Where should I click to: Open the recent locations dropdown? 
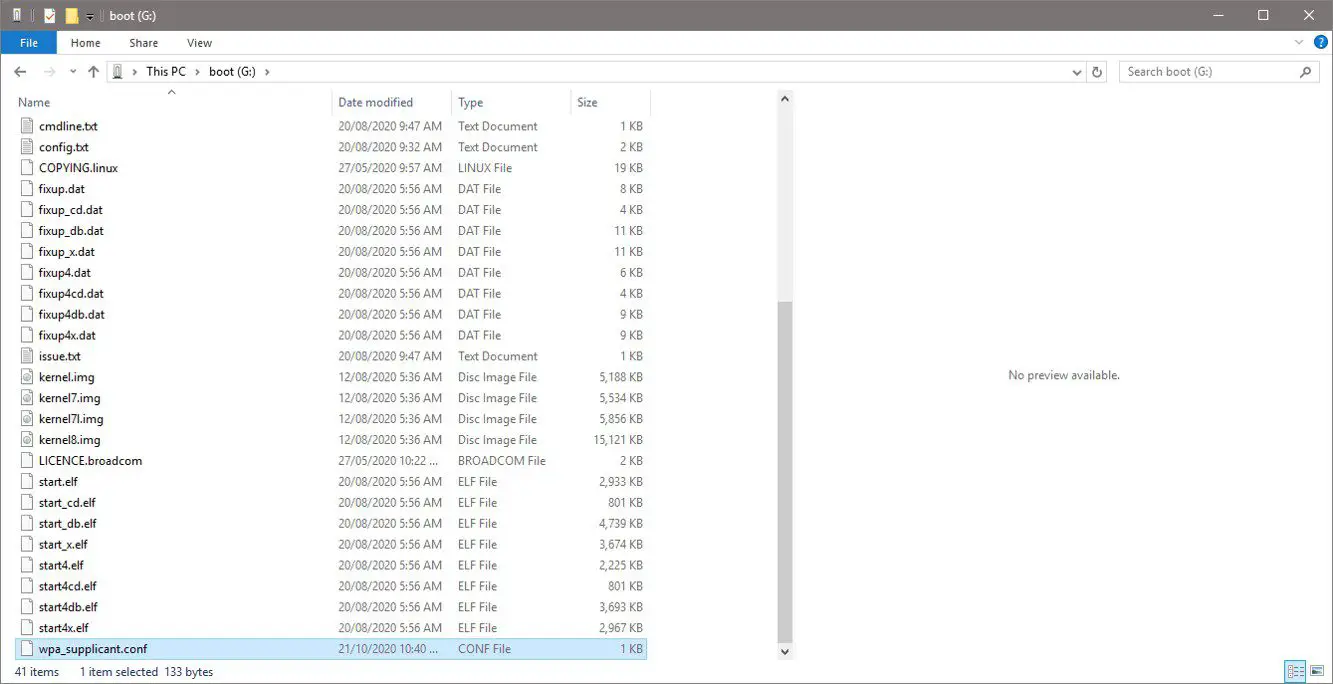point(73,72)
